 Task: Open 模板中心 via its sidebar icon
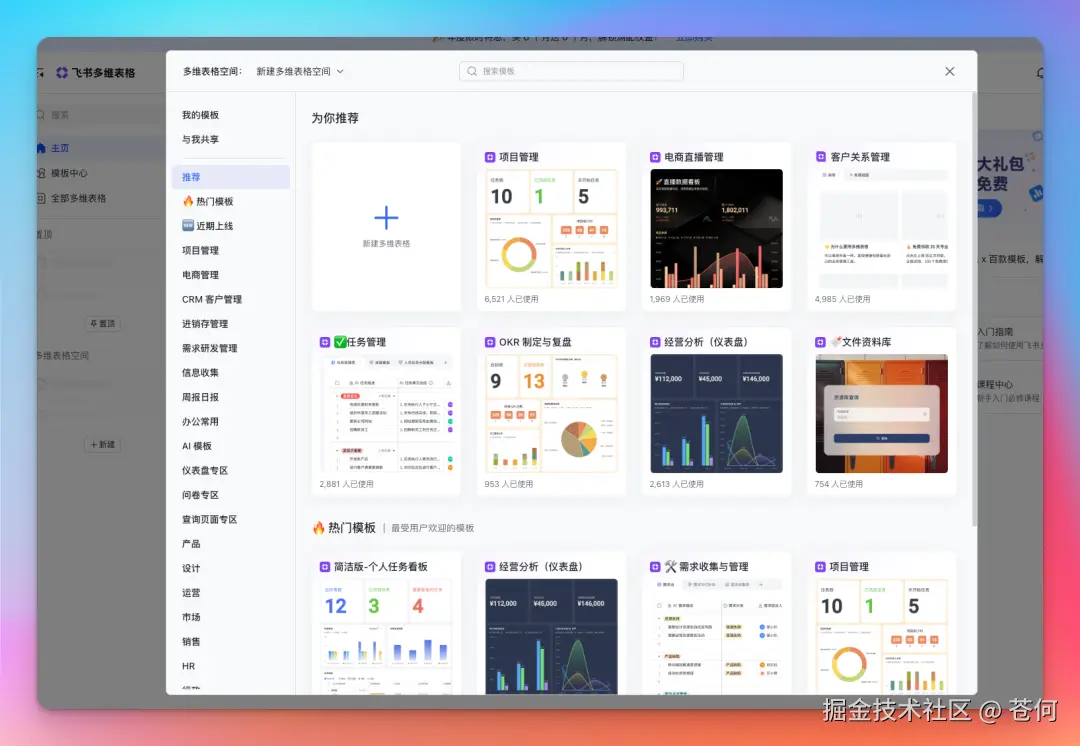pos(41,172)
